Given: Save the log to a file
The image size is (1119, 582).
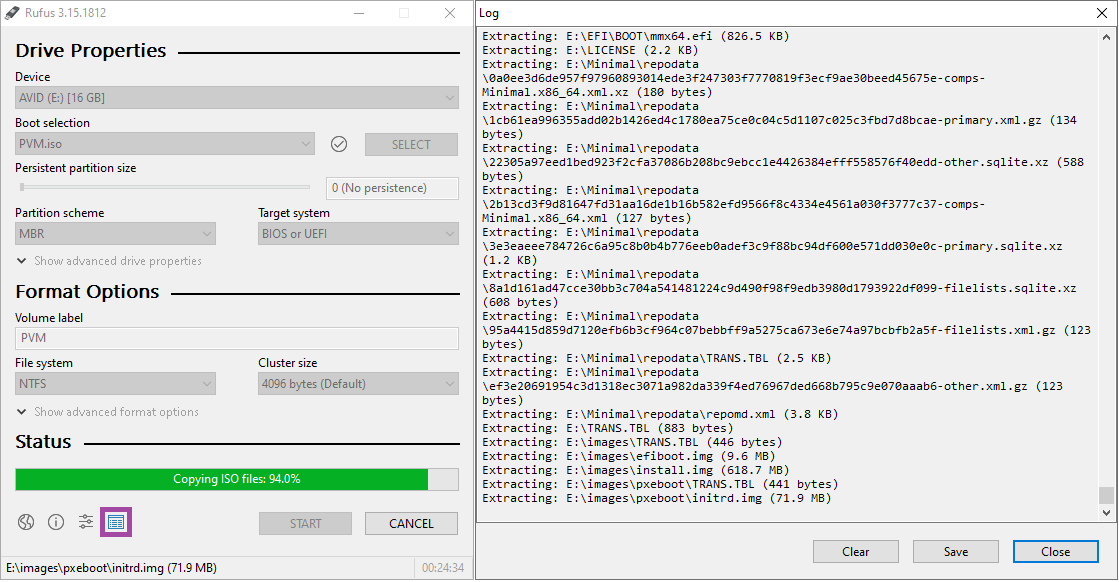Looking at the screenshot, I should 956,551.
